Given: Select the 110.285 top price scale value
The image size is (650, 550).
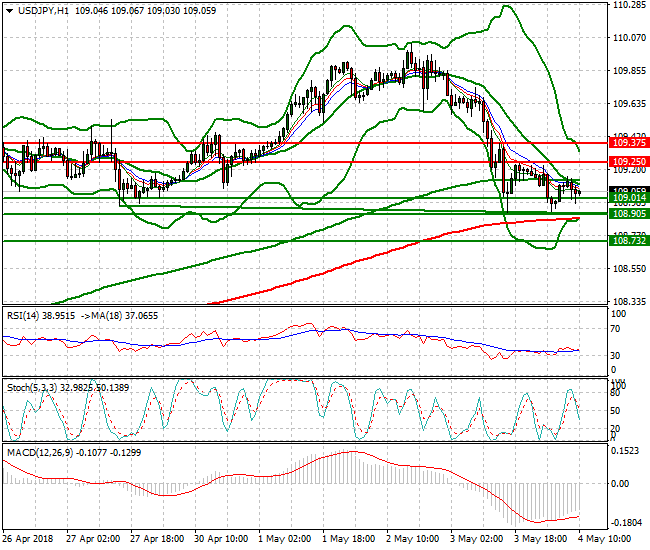Looking at the screenshot, I should click(x=629, y=5).
